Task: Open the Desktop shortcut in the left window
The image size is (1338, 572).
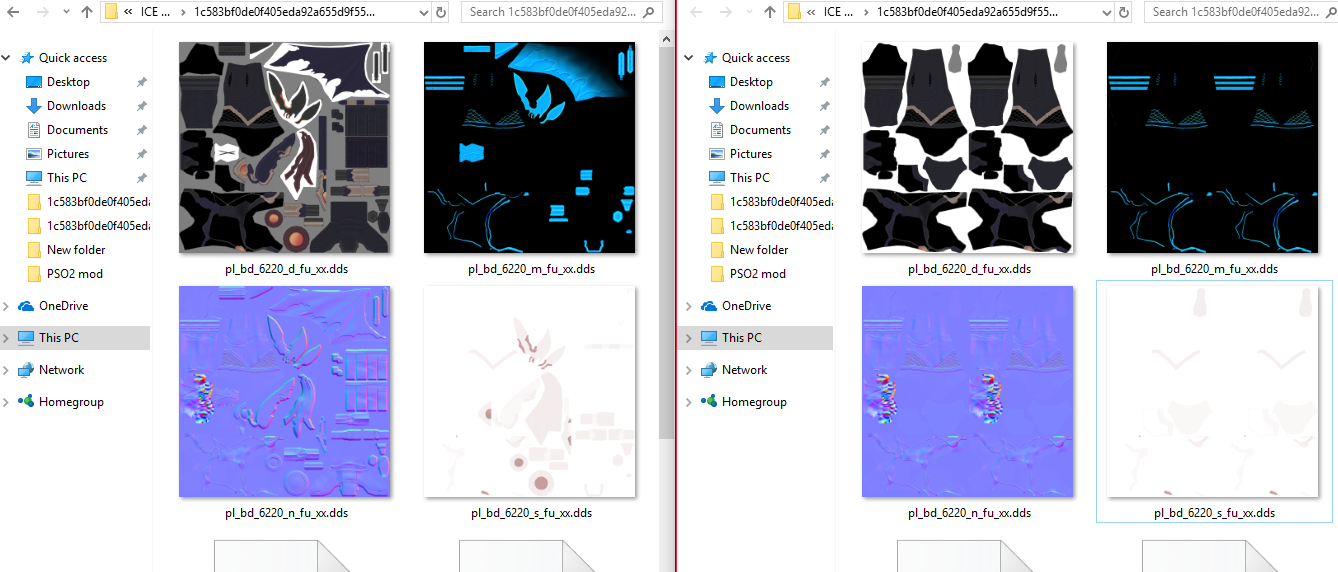Action: pos(68,82)
